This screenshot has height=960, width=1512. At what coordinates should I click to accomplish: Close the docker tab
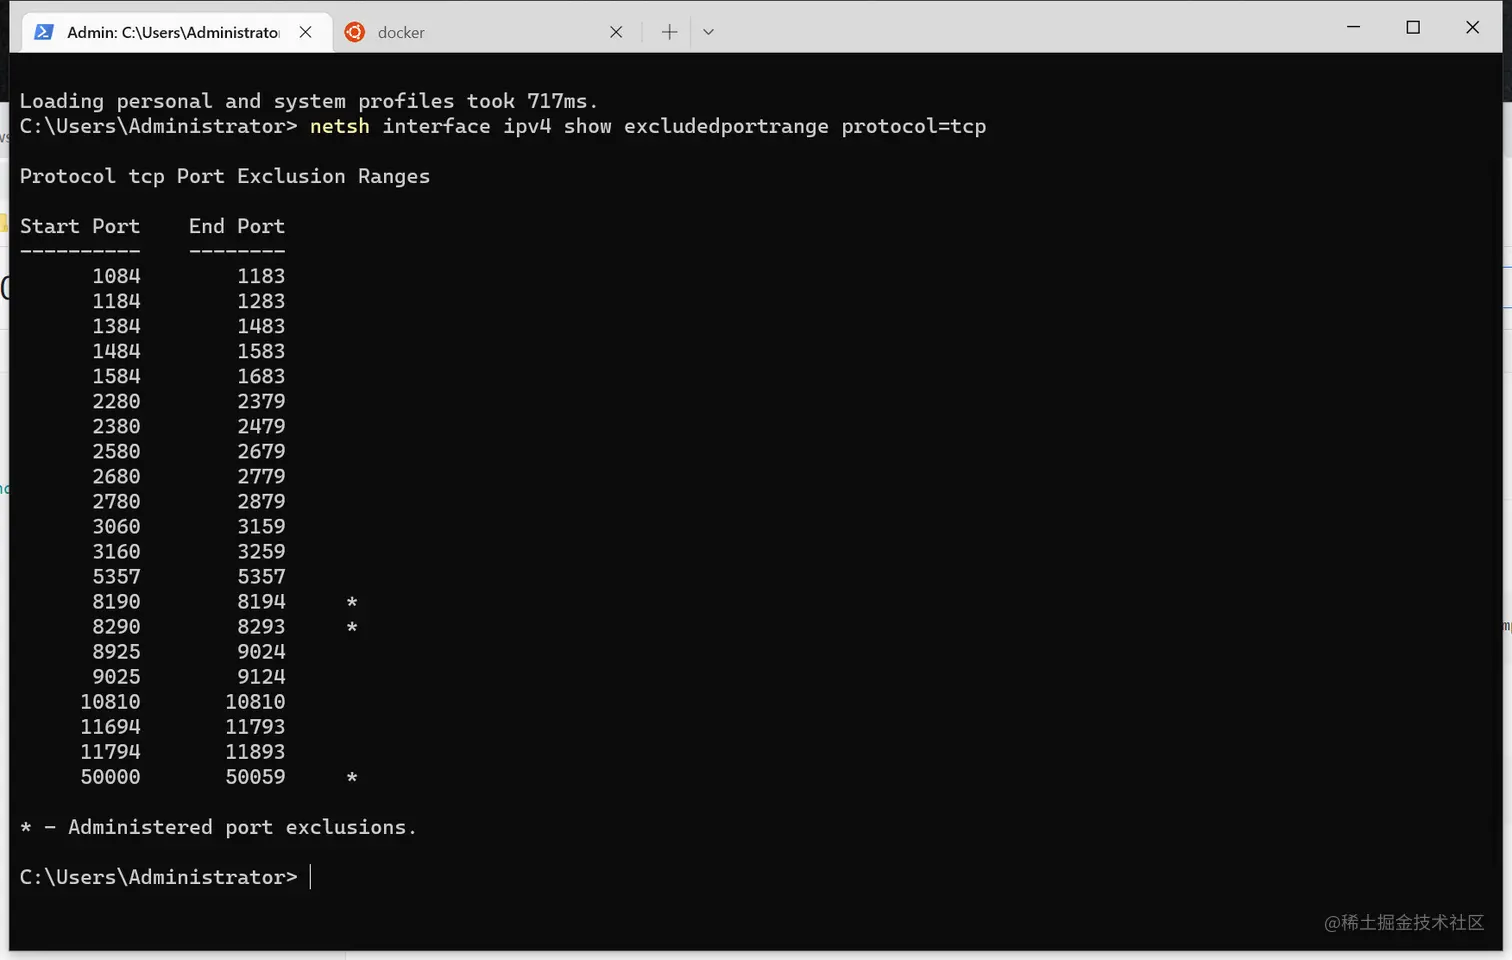click(x=616, y=32)
